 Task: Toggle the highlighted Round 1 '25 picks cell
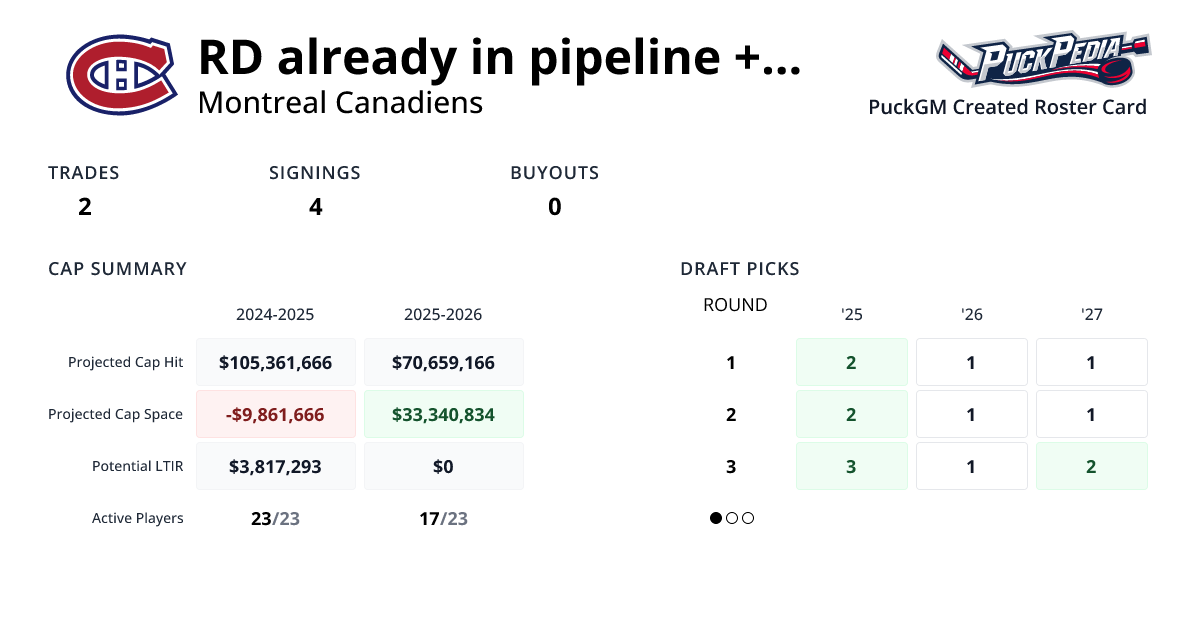(851, 362)
